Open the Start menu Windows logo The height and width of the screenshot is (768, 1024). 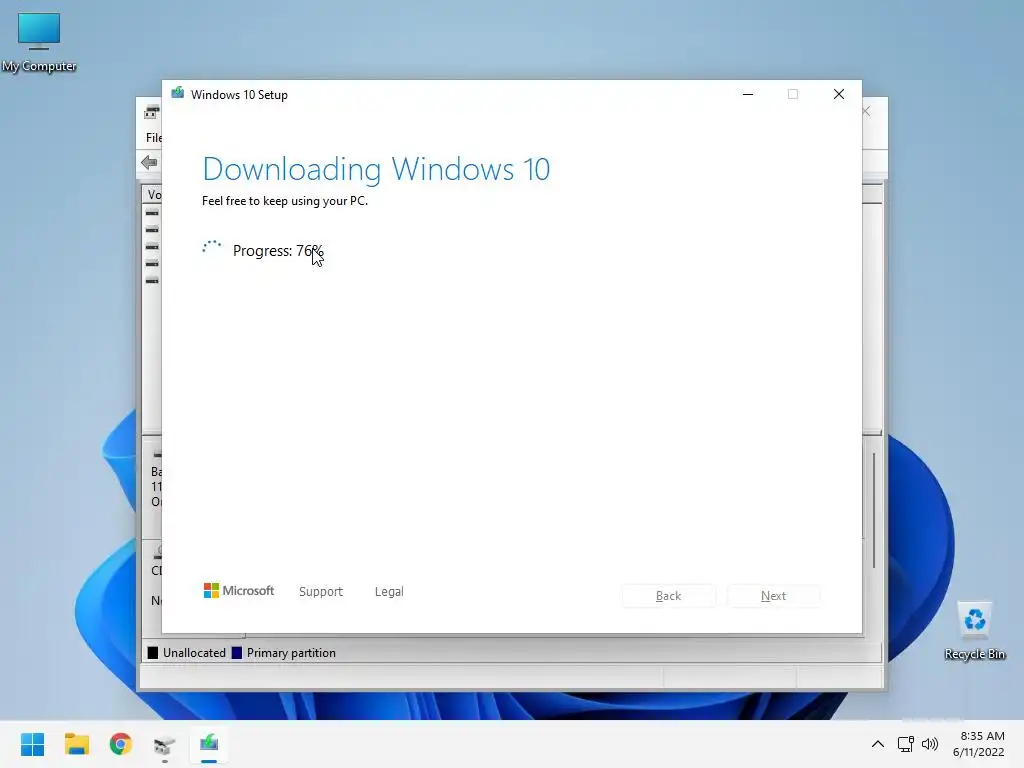pos(32,744)
